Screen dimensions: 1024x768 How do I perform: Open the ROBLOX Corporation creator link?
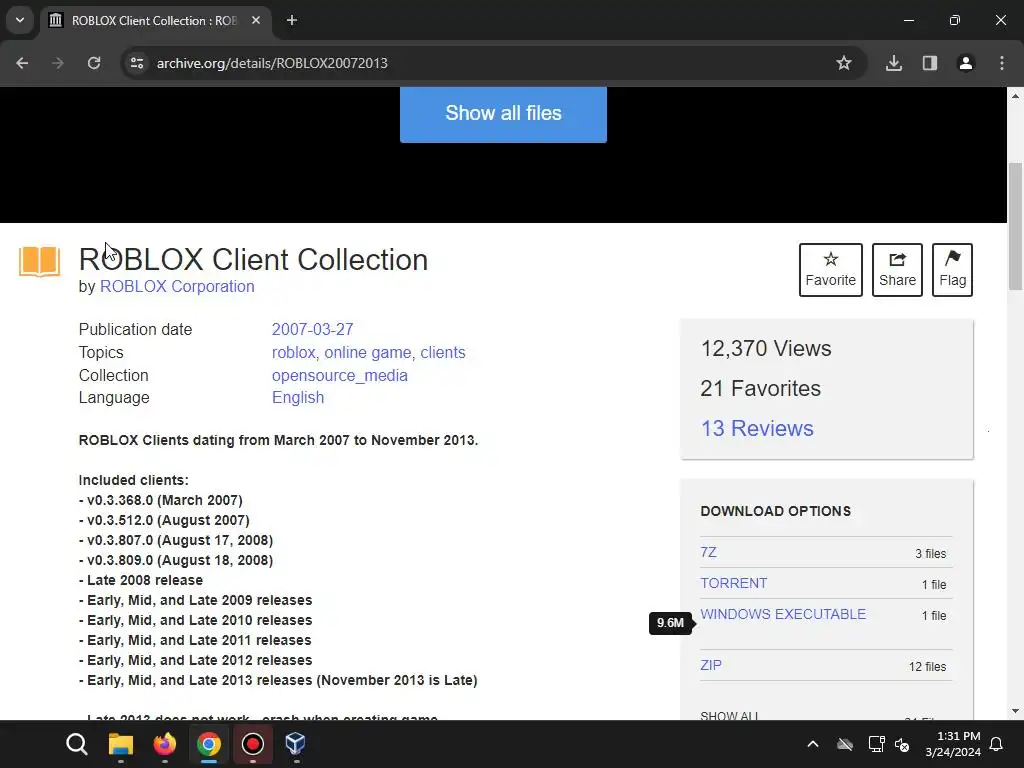177,287
